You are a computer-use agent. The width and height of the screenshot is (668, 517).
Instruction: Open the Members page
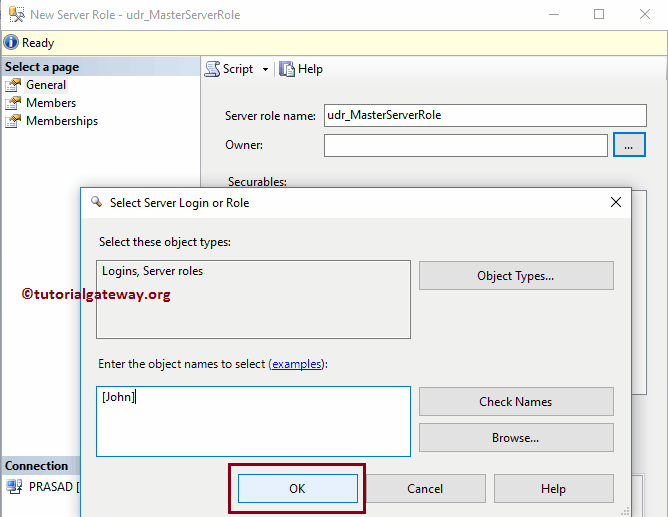[x=50, y=103]
